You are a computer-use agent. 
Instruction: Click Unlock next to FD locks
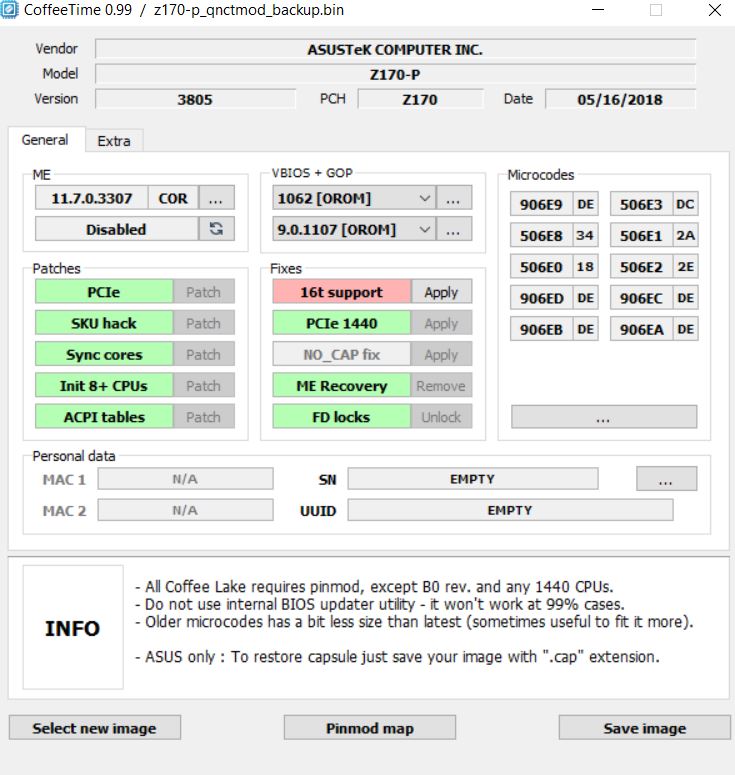441,416
